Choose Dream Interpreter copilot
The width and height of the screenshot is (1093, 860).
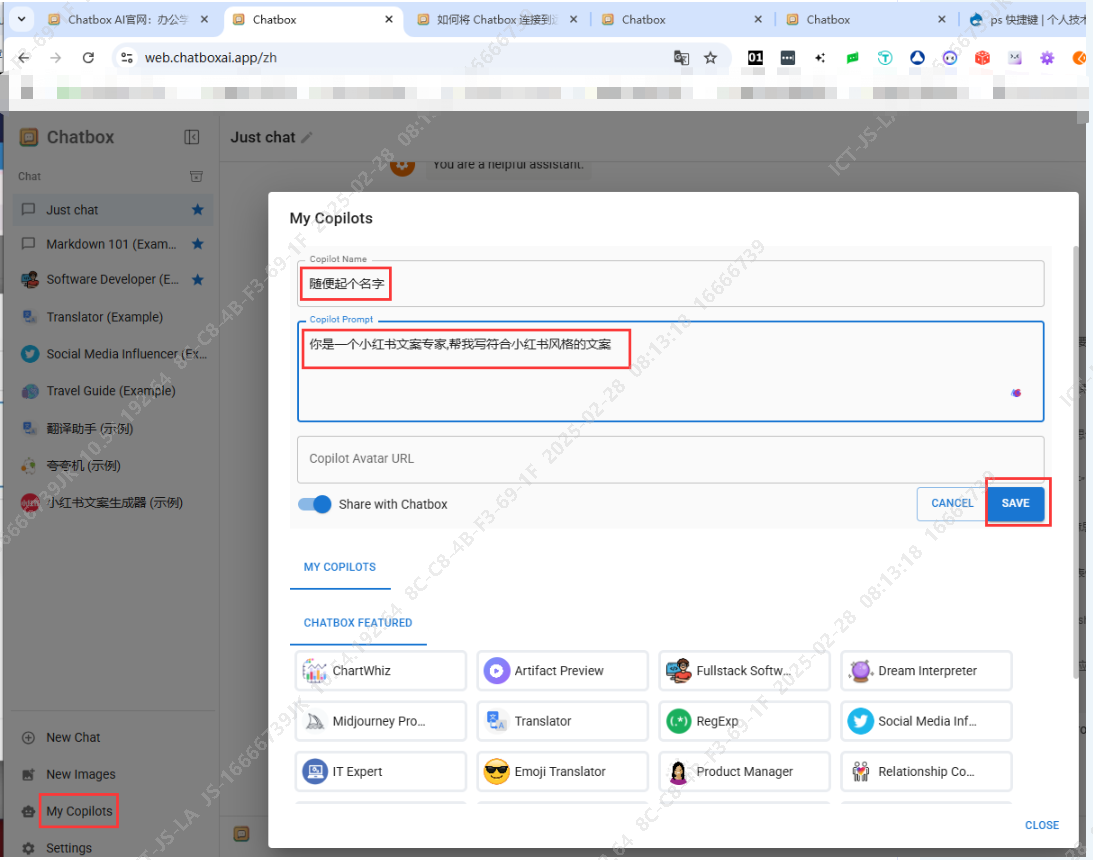[x=926, y=670]
